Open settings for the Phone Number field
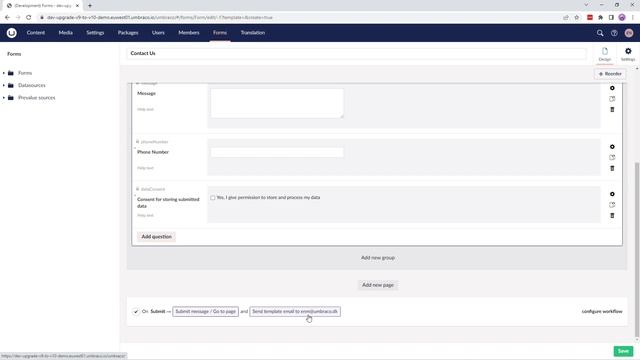This screenshot has height=360, width=640. pyautogui.click(x=612, y=147)
